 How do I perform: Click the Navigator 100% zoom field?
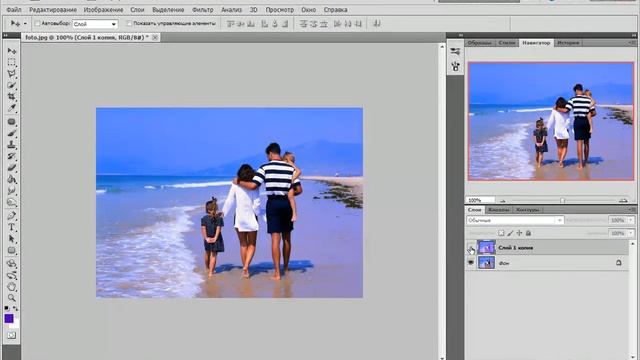[480, 200]
